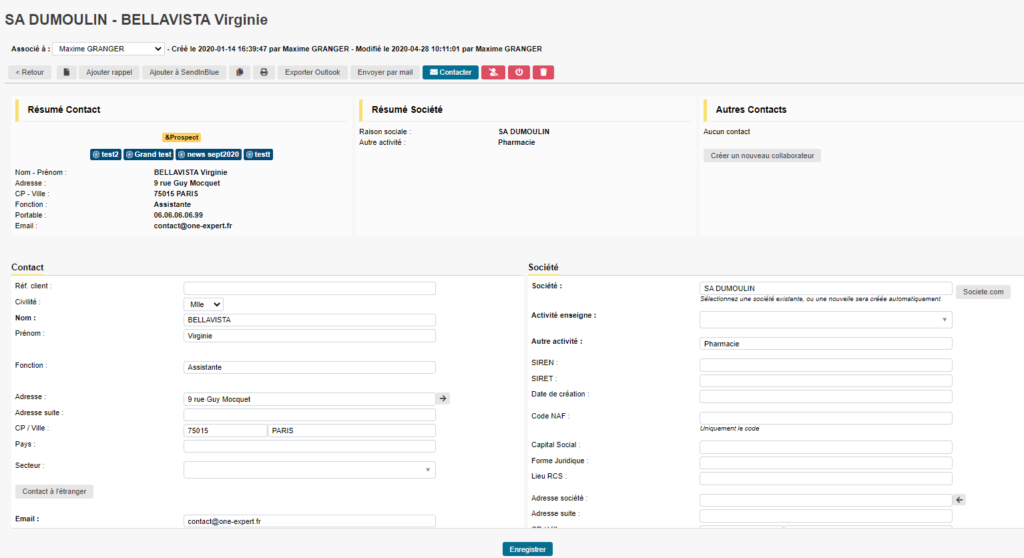Click the red power icon button
The height and width of the screenshot is (558, 1024).
[518, 72]
